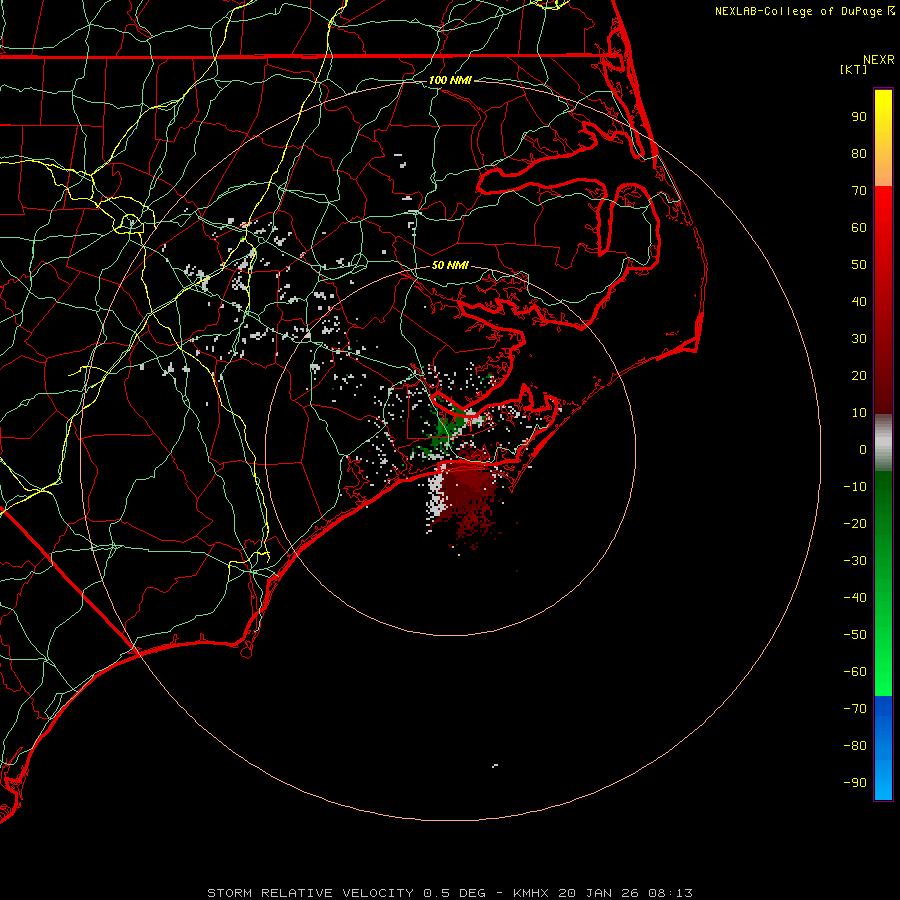
Task: Select the positive 40 knot scale label
Action: click(859, 301)
